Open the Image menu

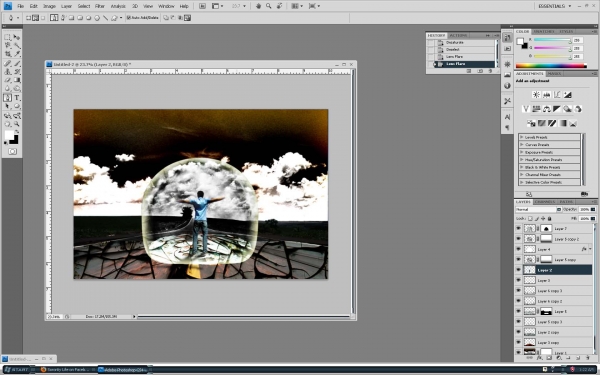click(x=49, y=6)
